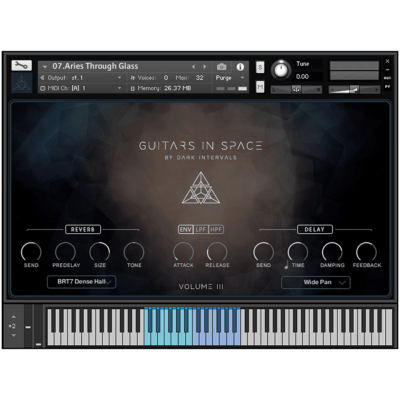Screen dimensions: 400x400
Task: Open the Output st.1 dropdown
Action: pyautogui.click(x=81, y=78)
